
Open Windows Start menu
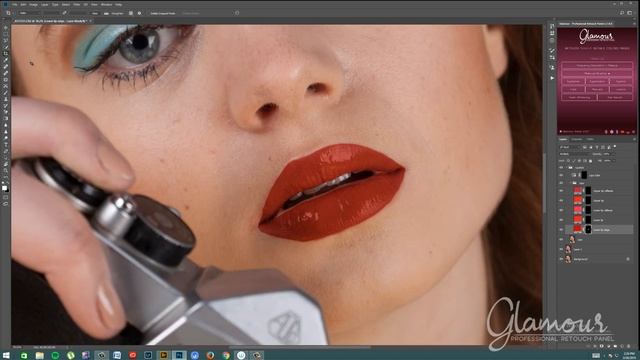click(x=6, y=355)
